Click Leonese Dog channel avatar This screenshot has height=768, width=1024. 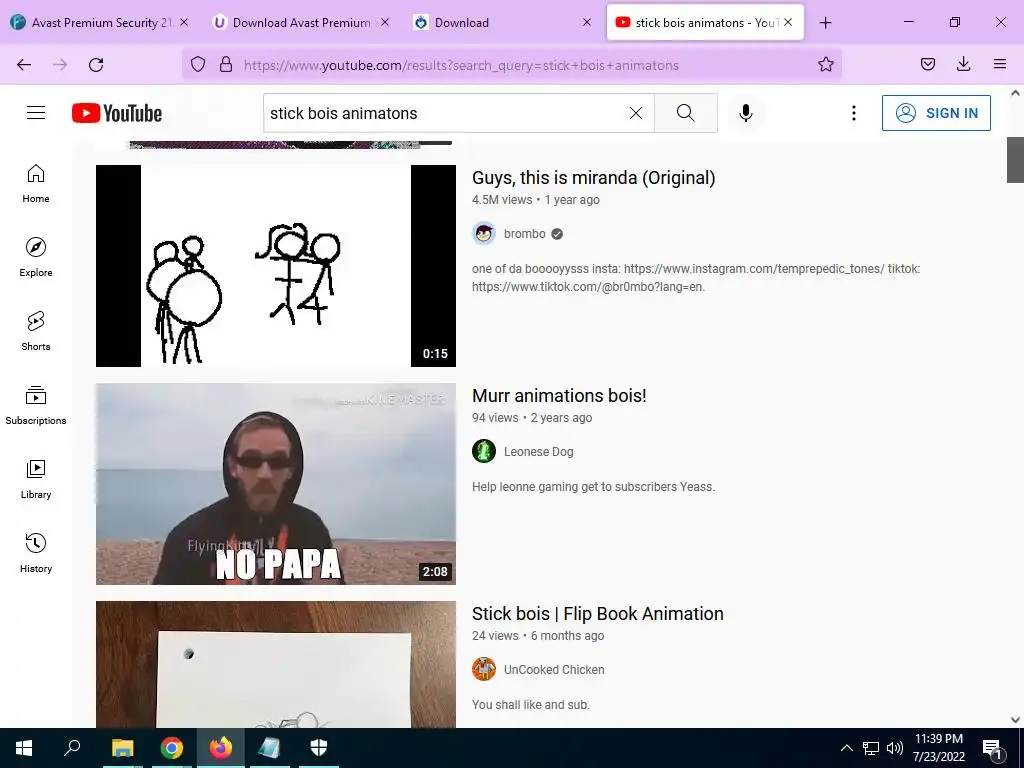coord(484,451)
